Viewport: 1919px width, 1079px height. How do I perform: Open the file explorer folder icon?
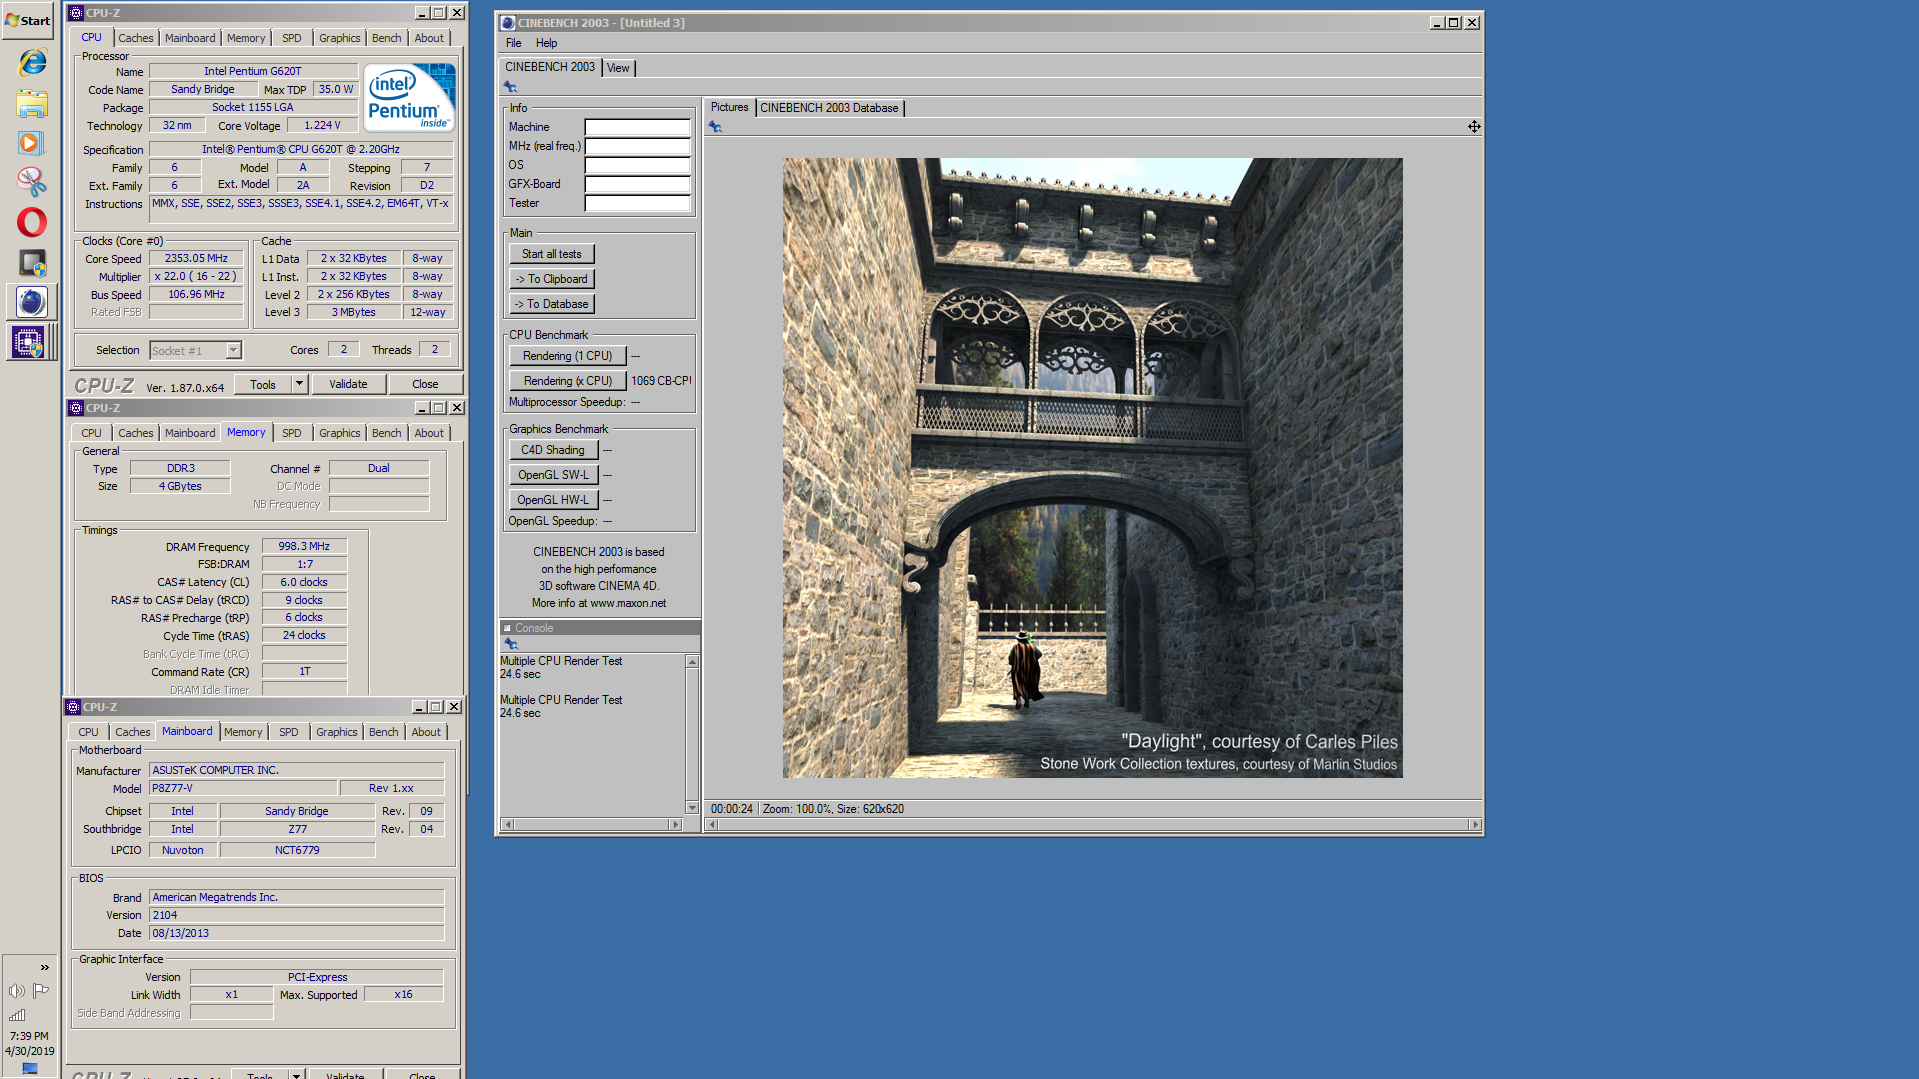pyautogui.click(x=32, y=103)
